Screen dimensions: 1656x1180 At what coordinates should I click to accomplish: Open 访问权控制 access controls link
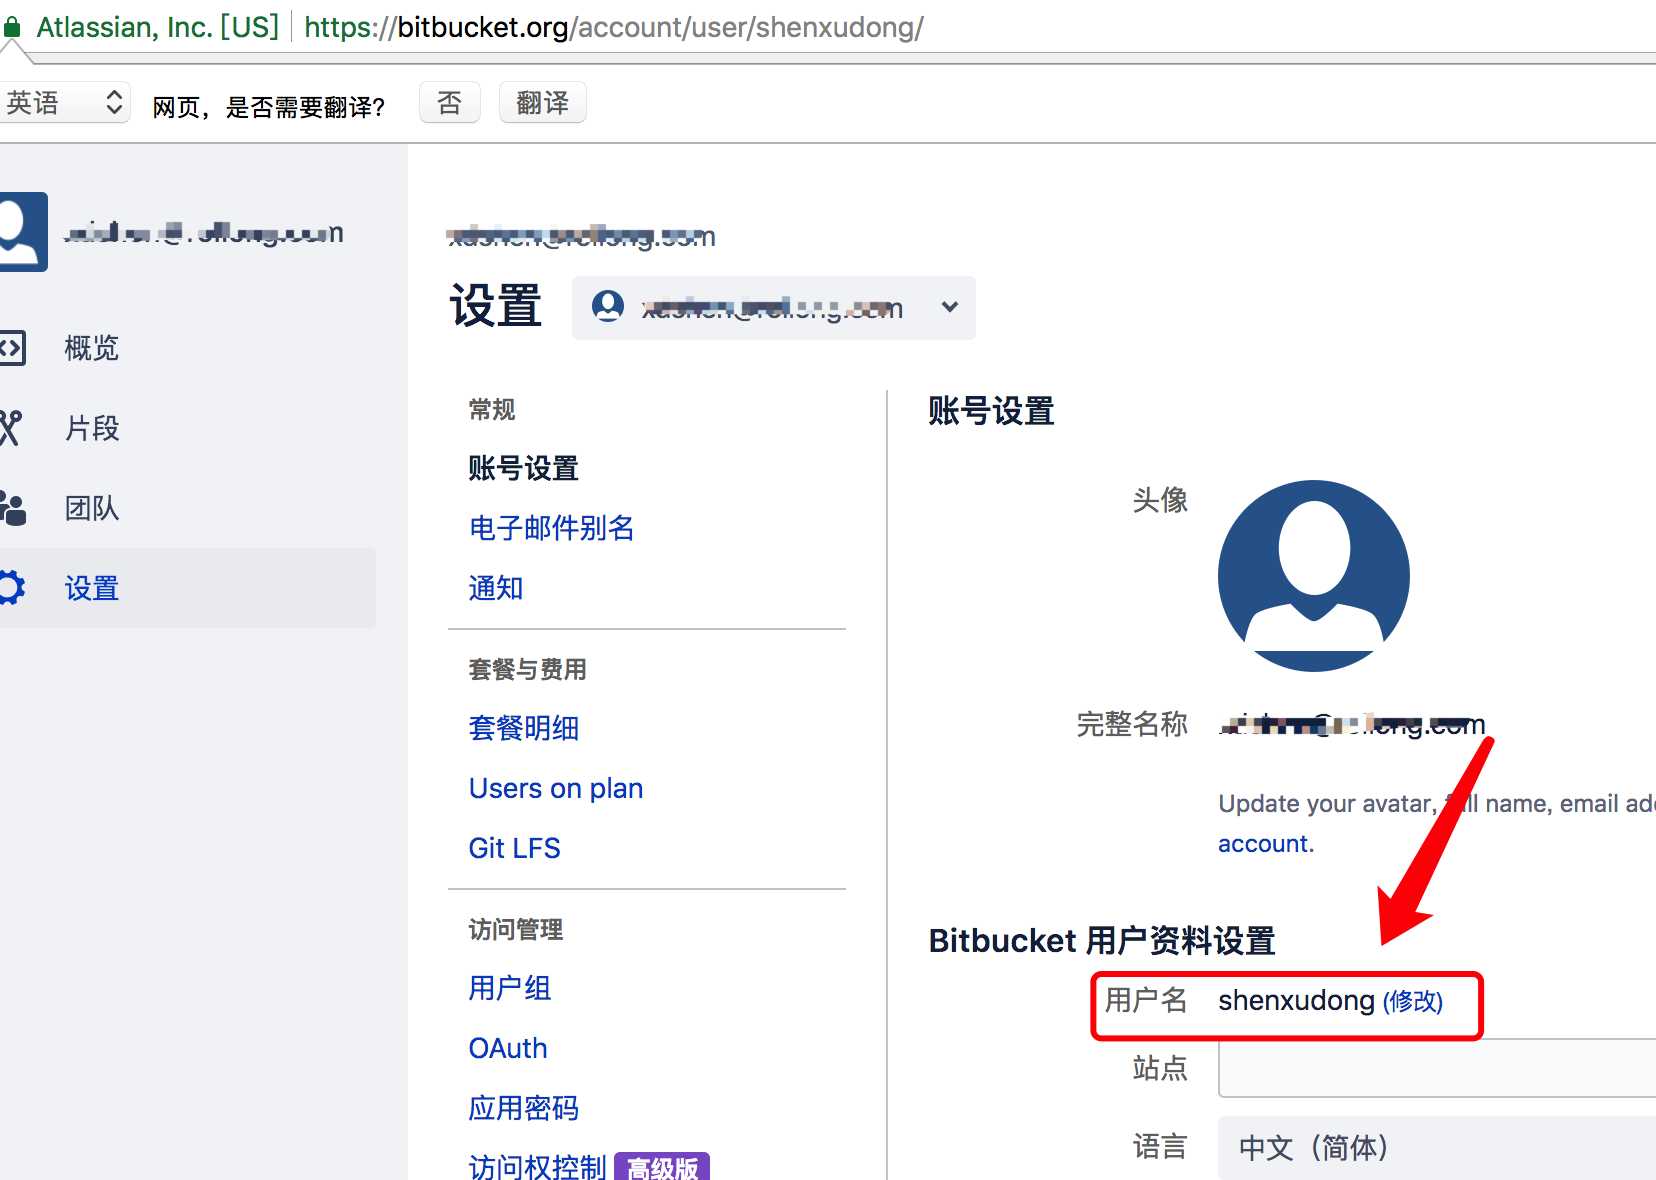point(538,1167)
